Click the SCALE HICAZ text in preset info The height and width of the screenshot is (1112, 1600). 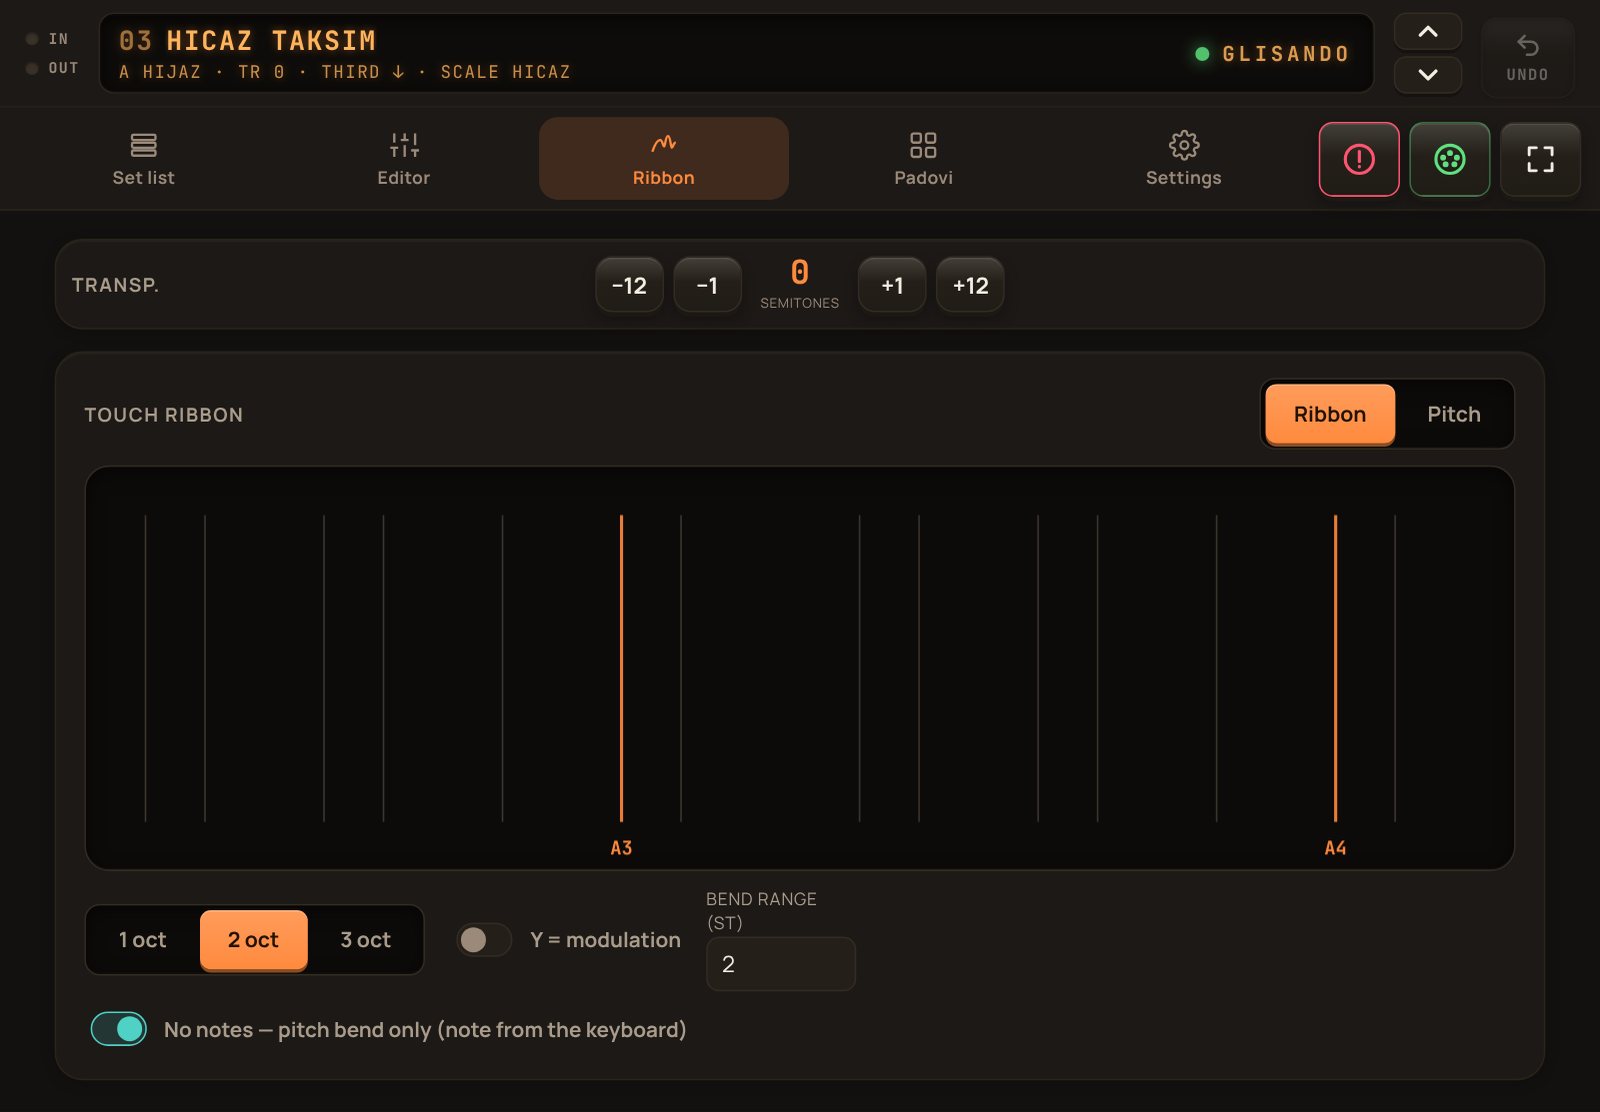pos(505,72)
